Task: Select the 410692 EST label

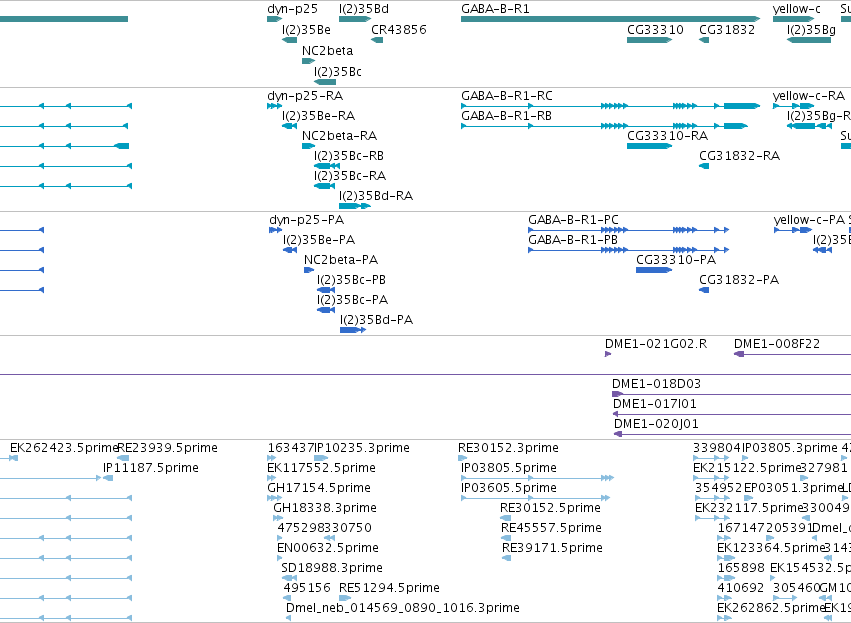Action: click(740, 588)
